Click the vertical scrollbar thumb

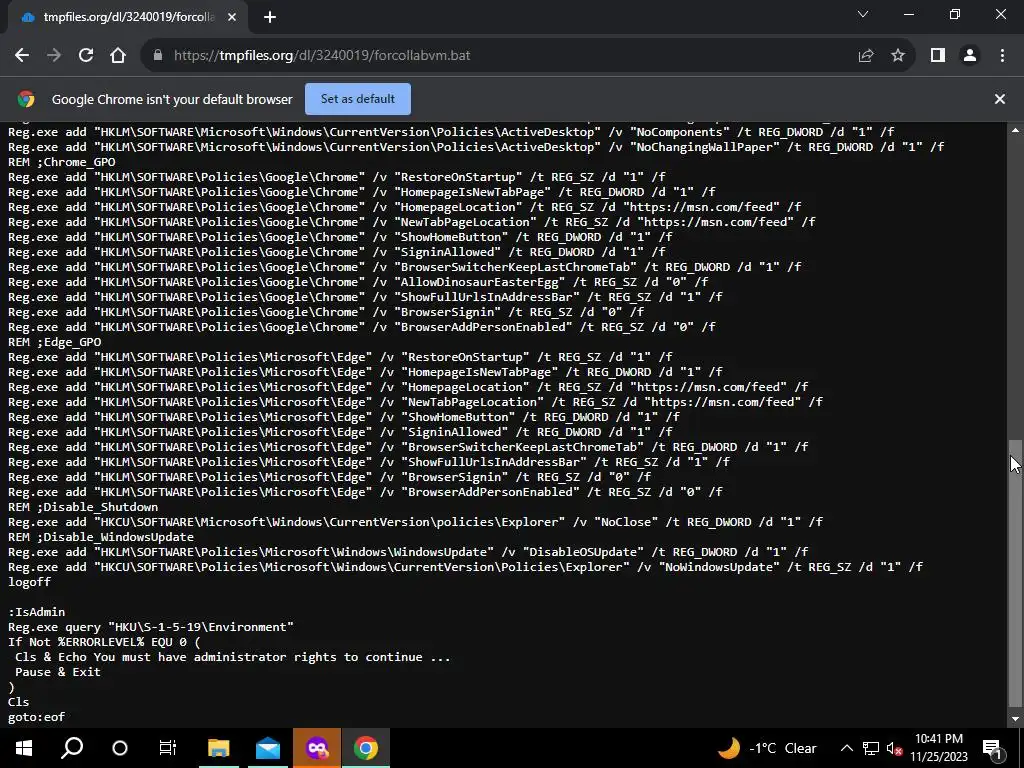click(x=1016, y=573)
